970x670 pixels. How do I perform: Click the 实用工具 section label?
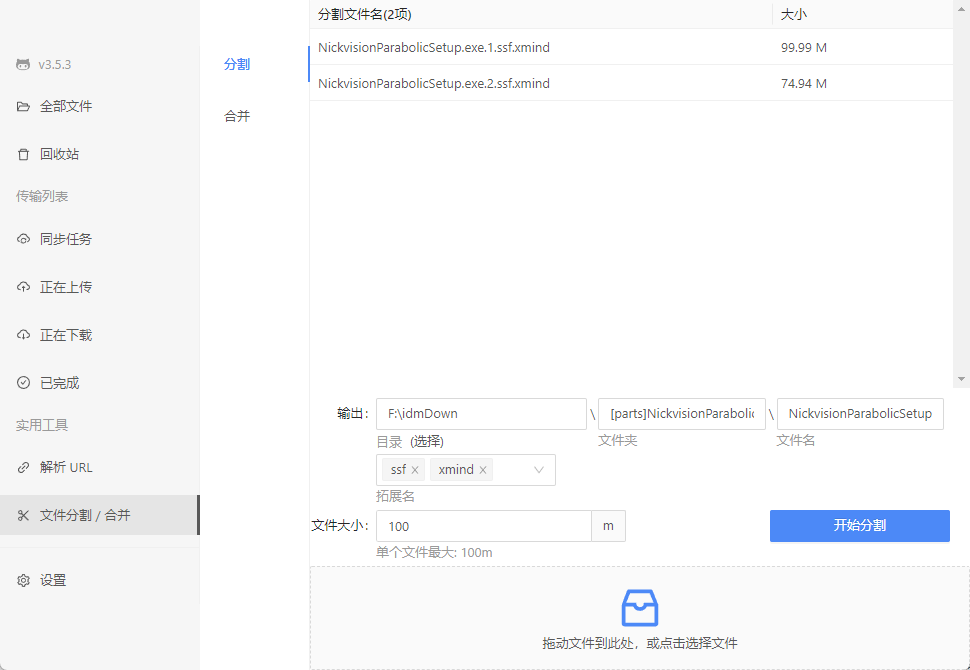42,425
